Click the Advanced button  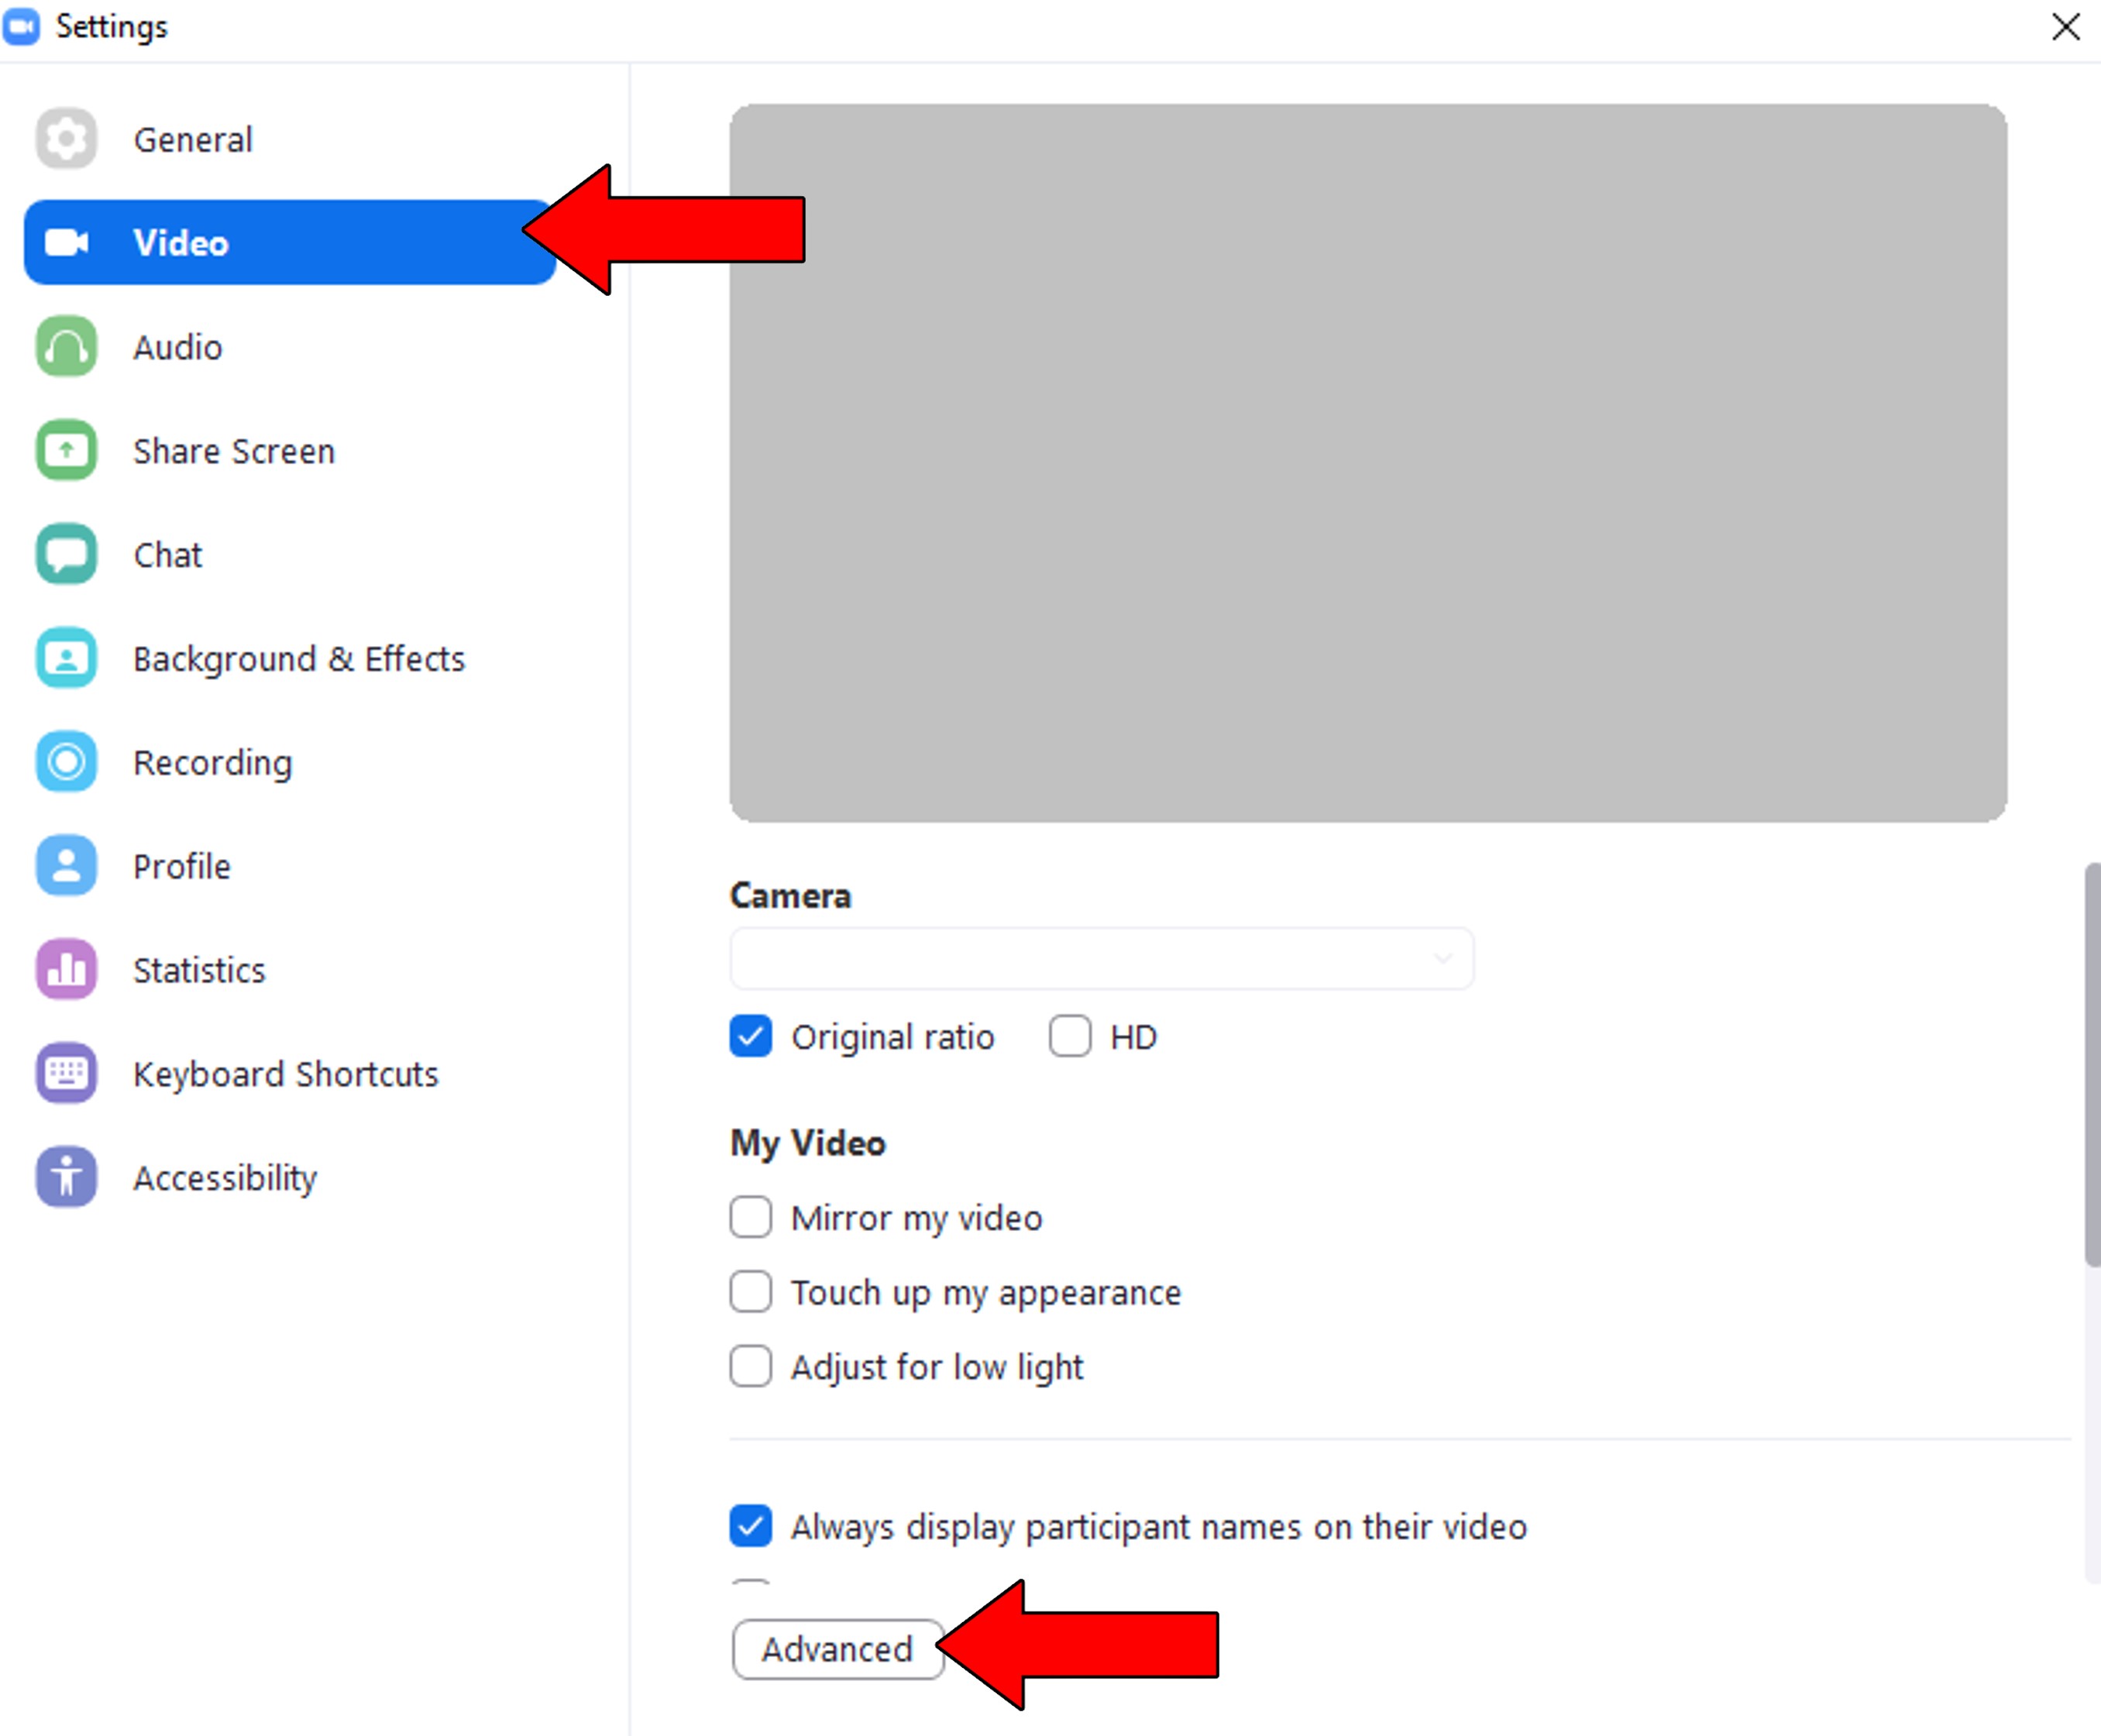point(837,1649)
